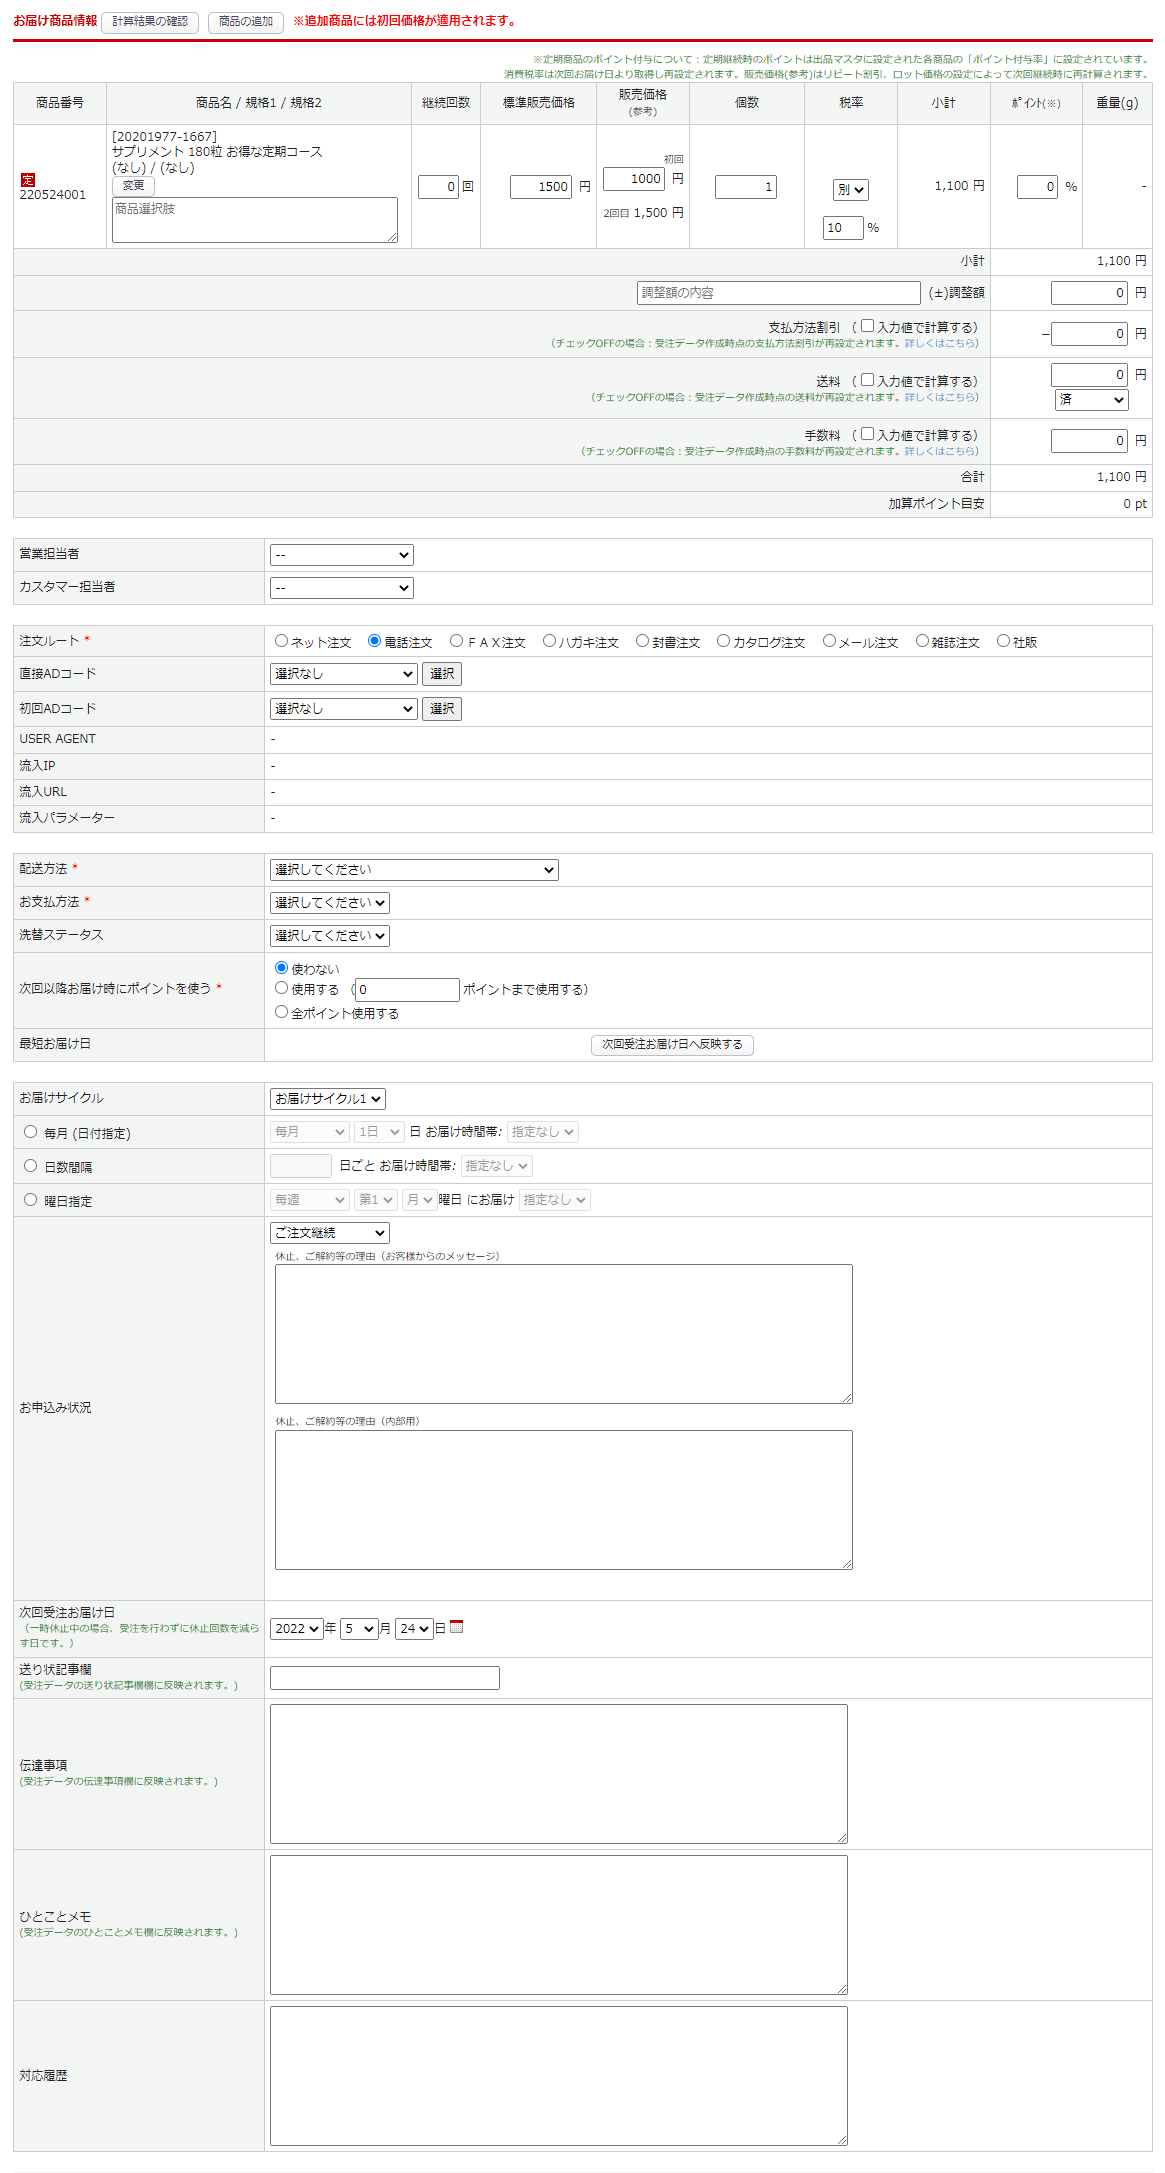Click the red 定 subscription icon
This screenshot has height=2173, width=1165.
click(x=28, y=180)
